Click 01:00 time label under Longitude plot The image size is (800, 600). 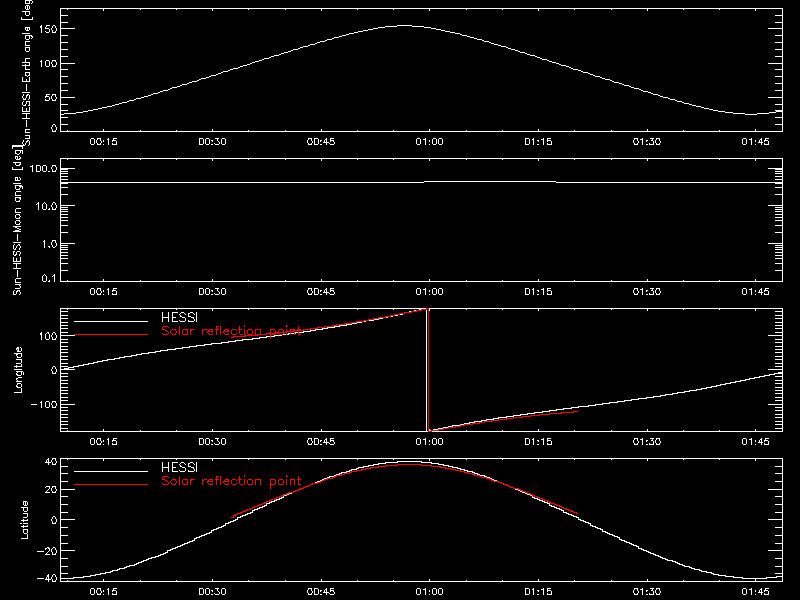(430, 442)
